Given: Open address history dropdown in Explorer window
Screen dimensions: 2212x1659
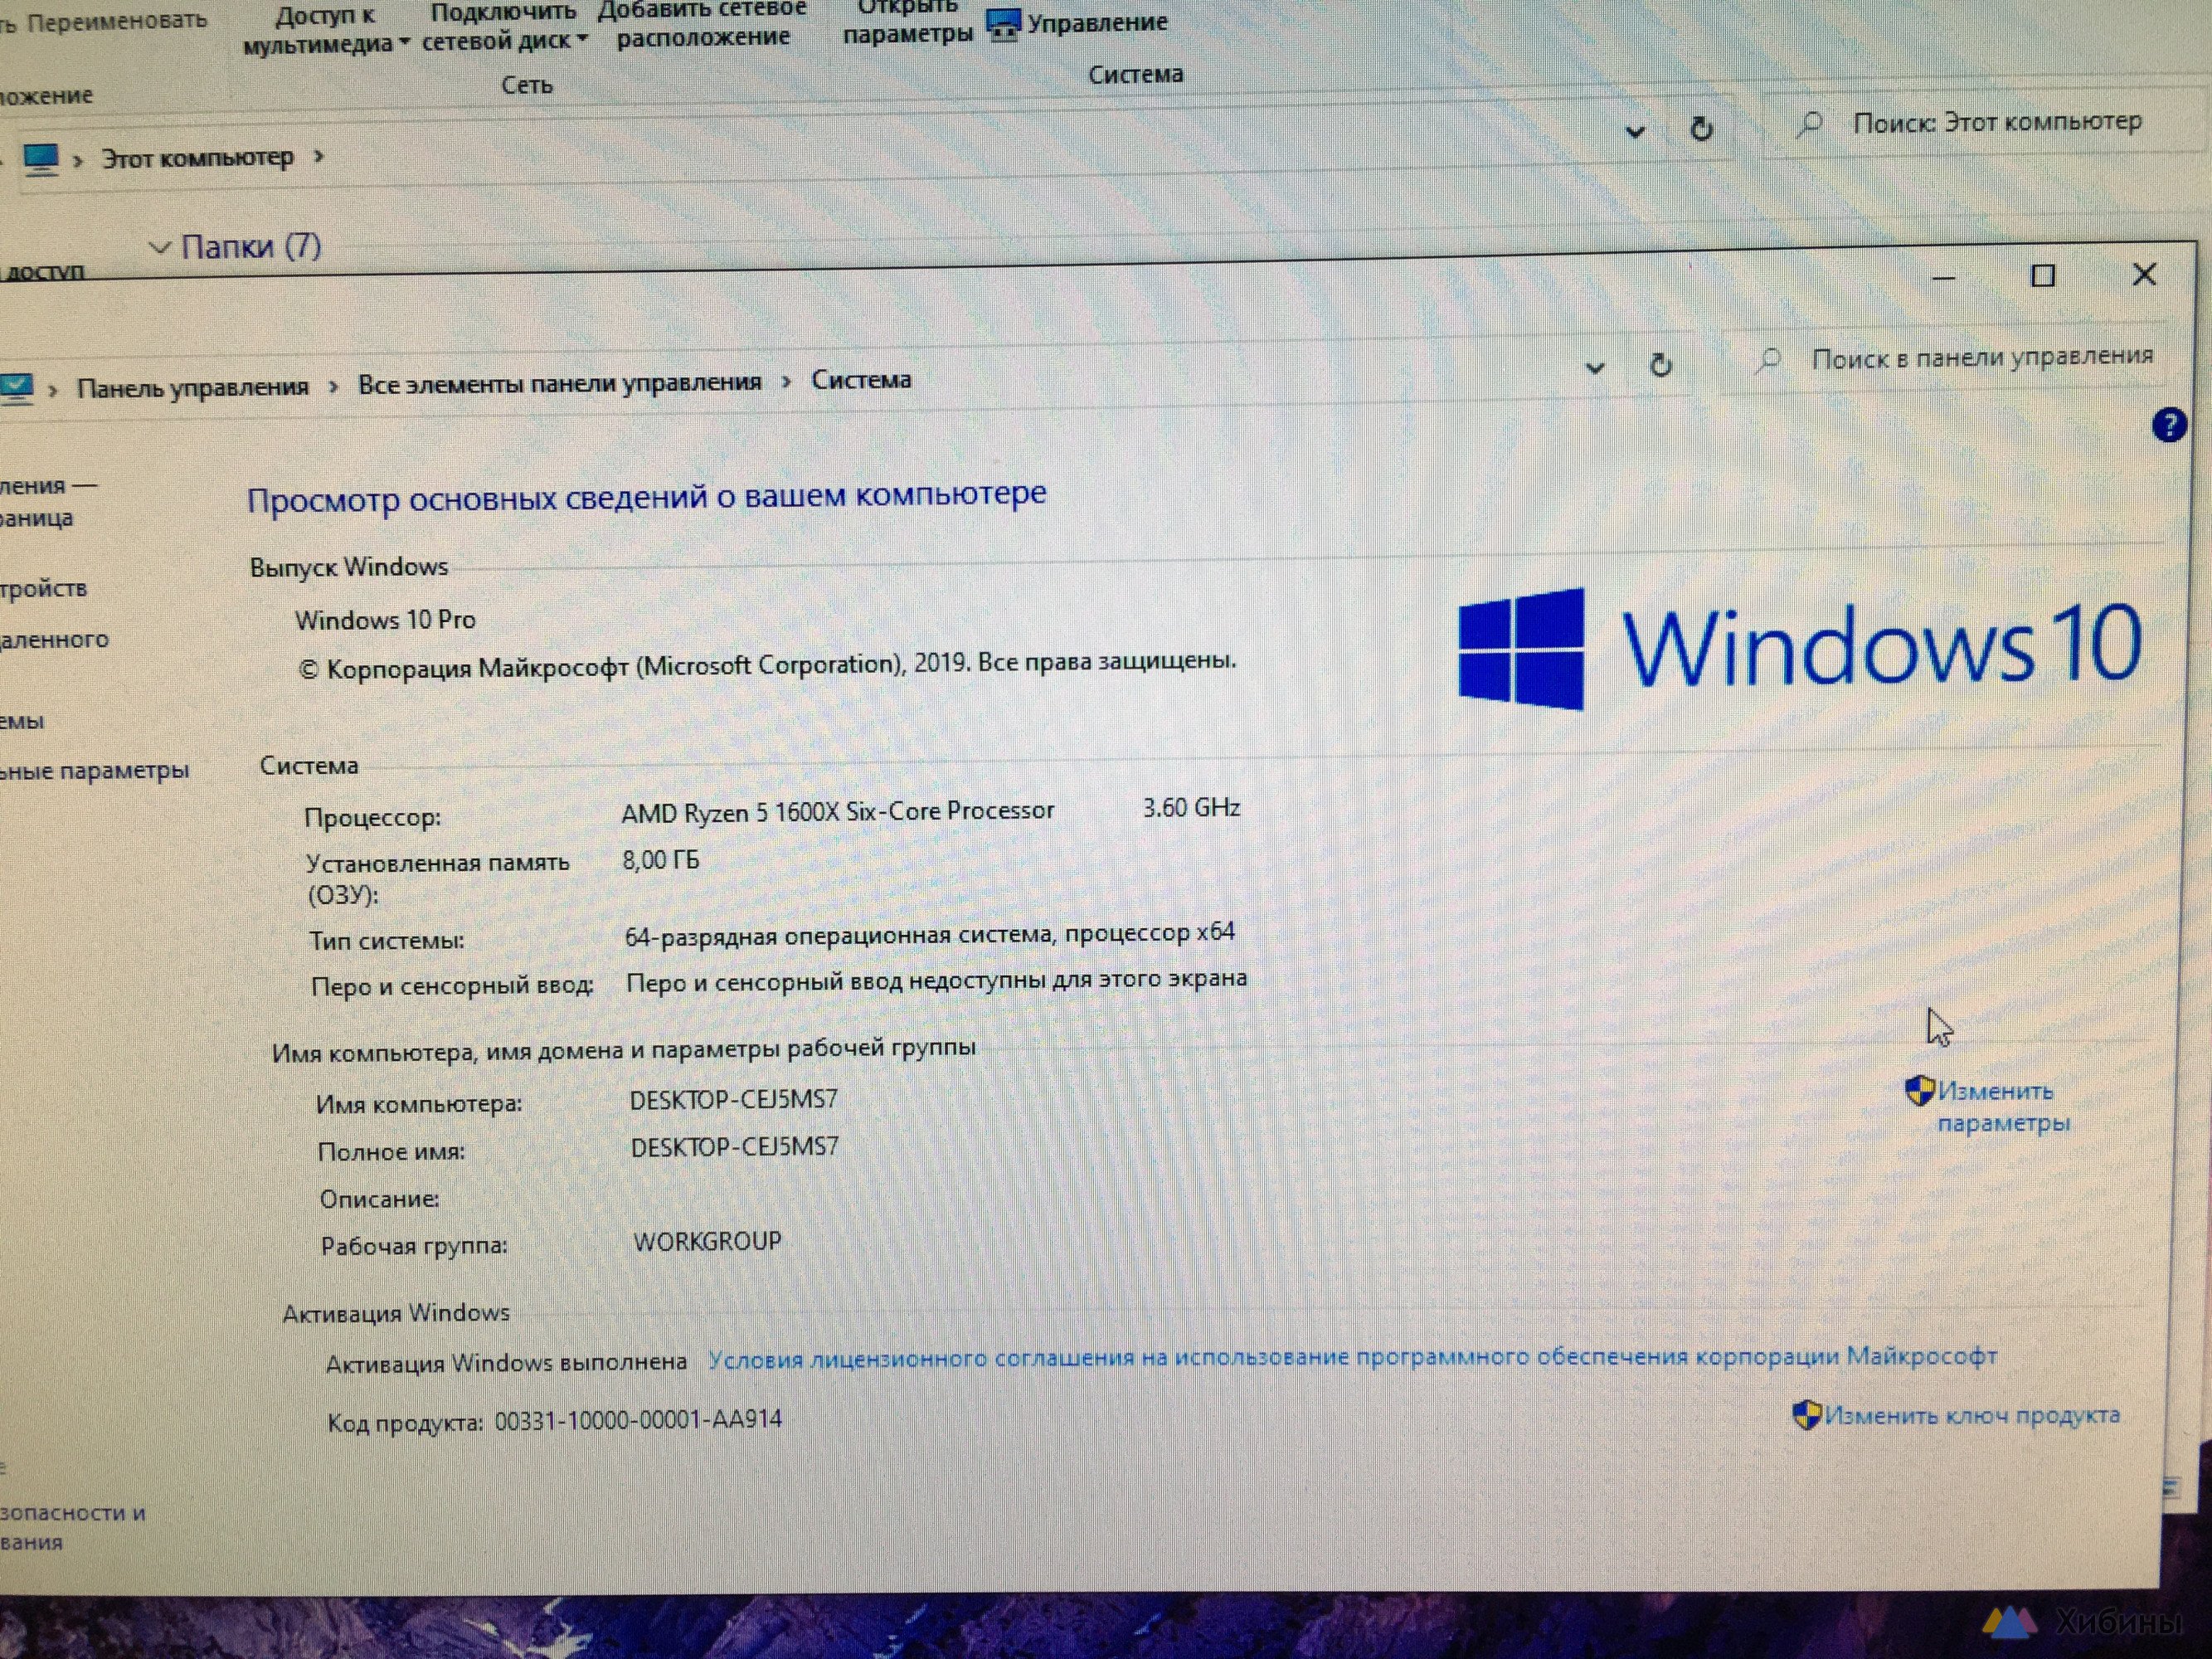Looking at the screenshot, I should [1636, 131].
